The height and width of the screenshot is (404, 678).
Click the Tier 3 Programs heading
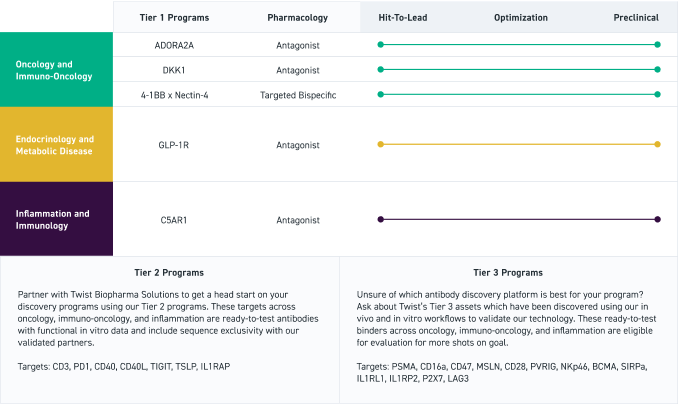click(508, 272)
